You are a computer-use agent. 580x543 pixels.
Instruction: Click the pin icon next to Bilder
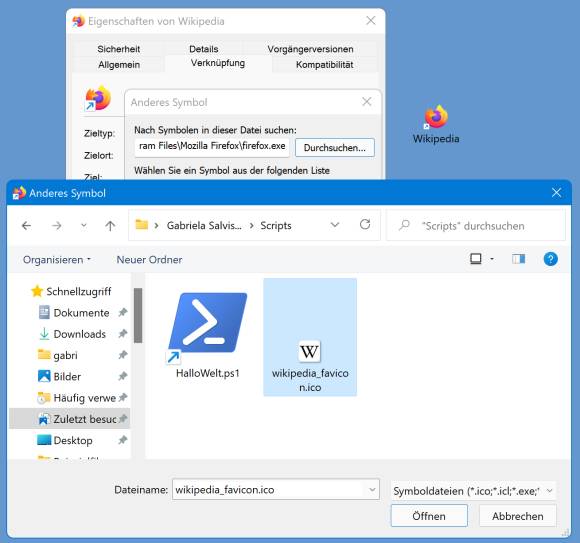click(123, 376)
